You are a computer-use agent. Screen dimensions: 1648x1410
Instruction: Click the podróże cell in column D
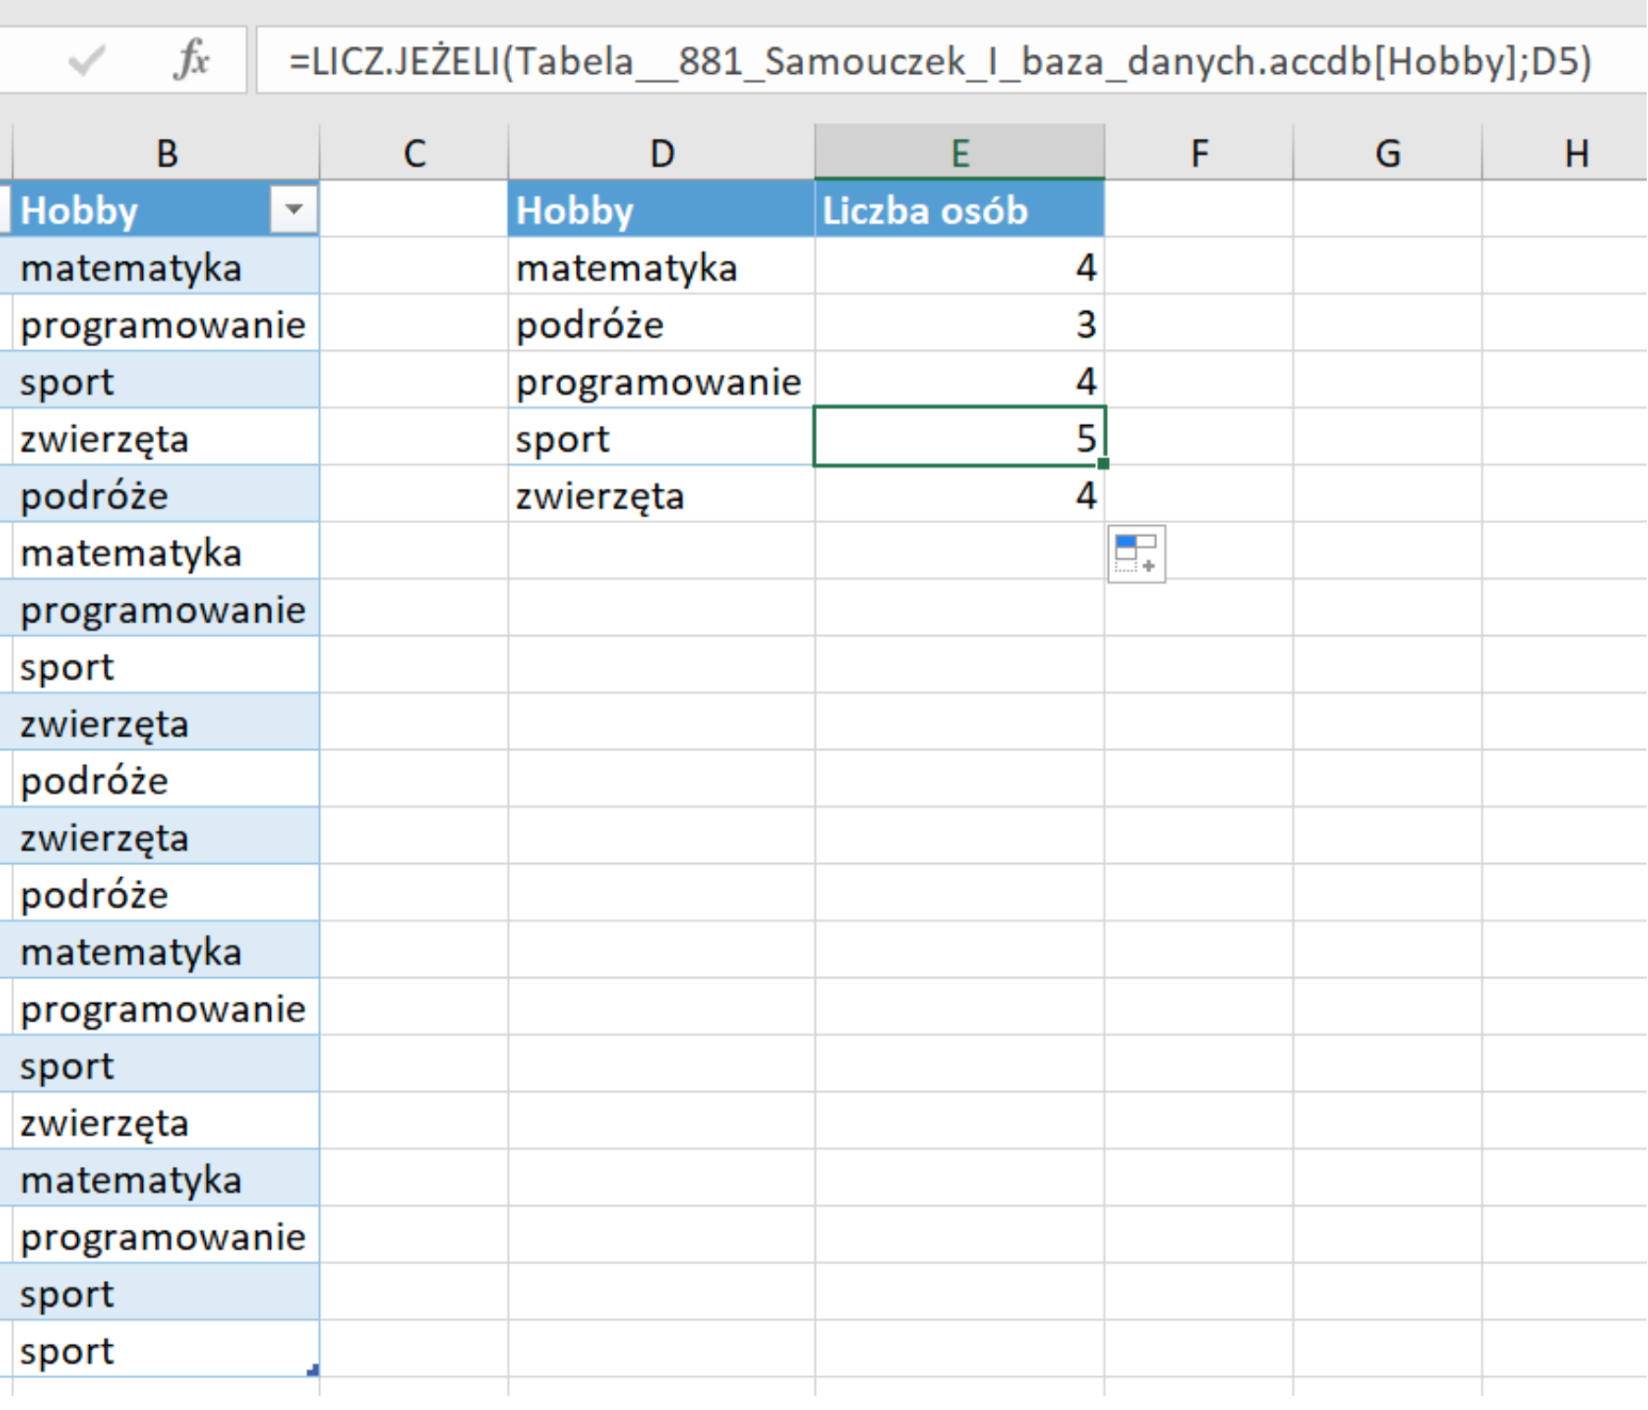coord(661,324)
